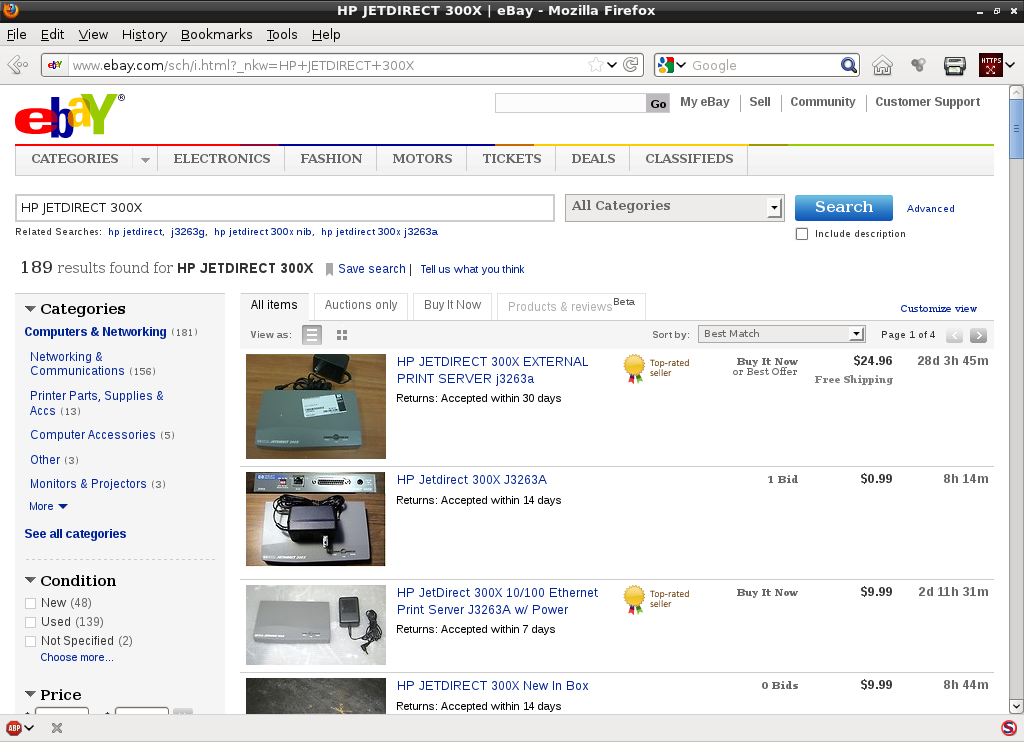Click the vertical scrollbar thumb
Viewport: 1024px width, 742px height.
click(x=1016, y=129)
